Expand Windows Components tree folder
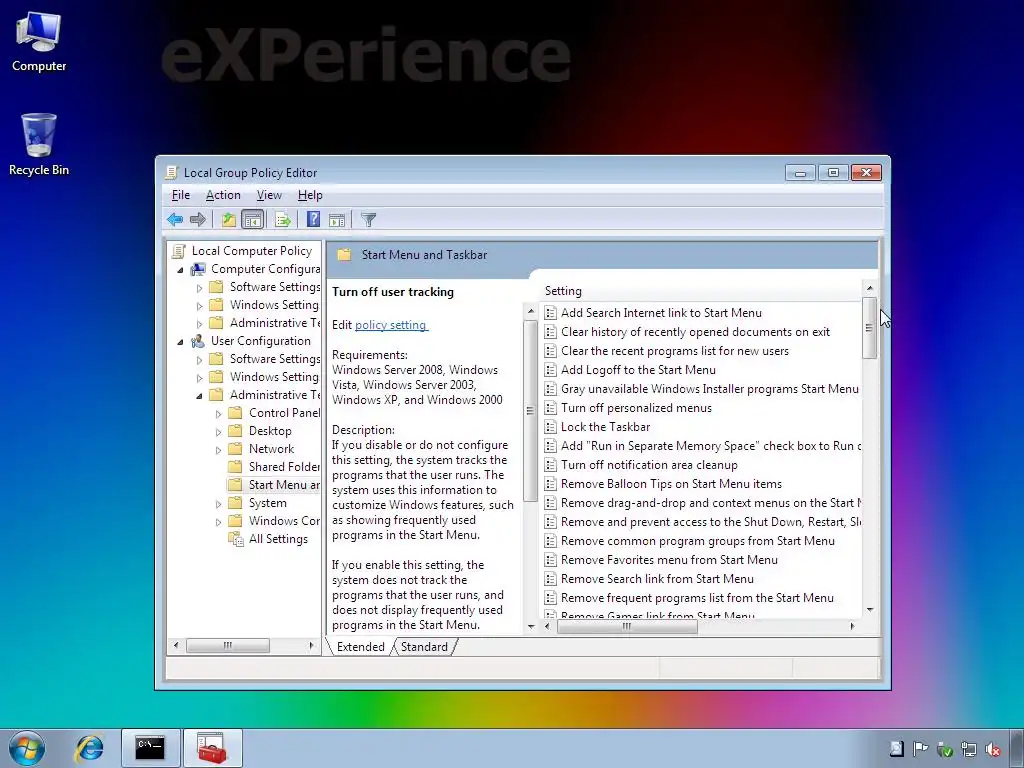This screenshot has height=768, width=1024. click(219, 522)
